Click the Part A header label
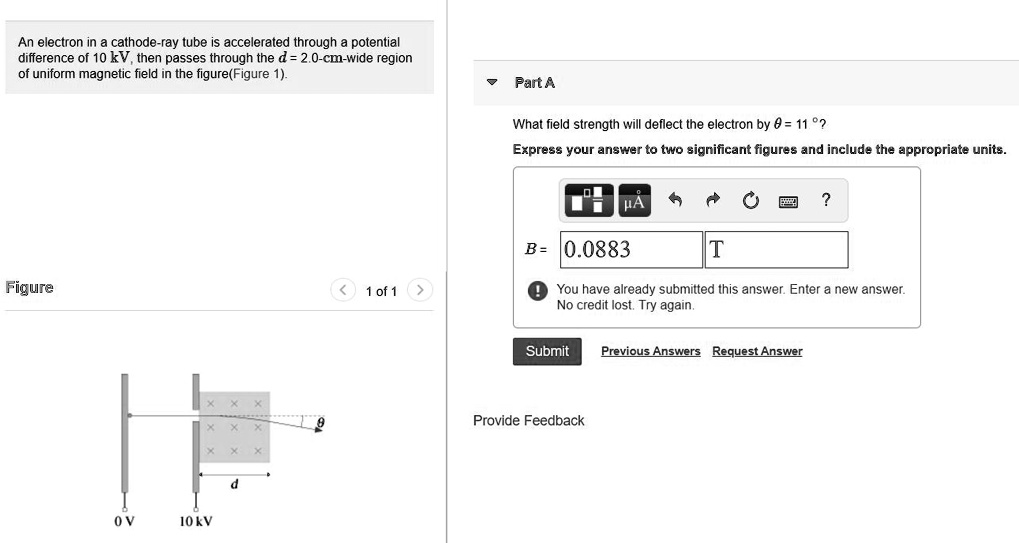Screen dimensions: 1019x543 [x=534, y=82]
